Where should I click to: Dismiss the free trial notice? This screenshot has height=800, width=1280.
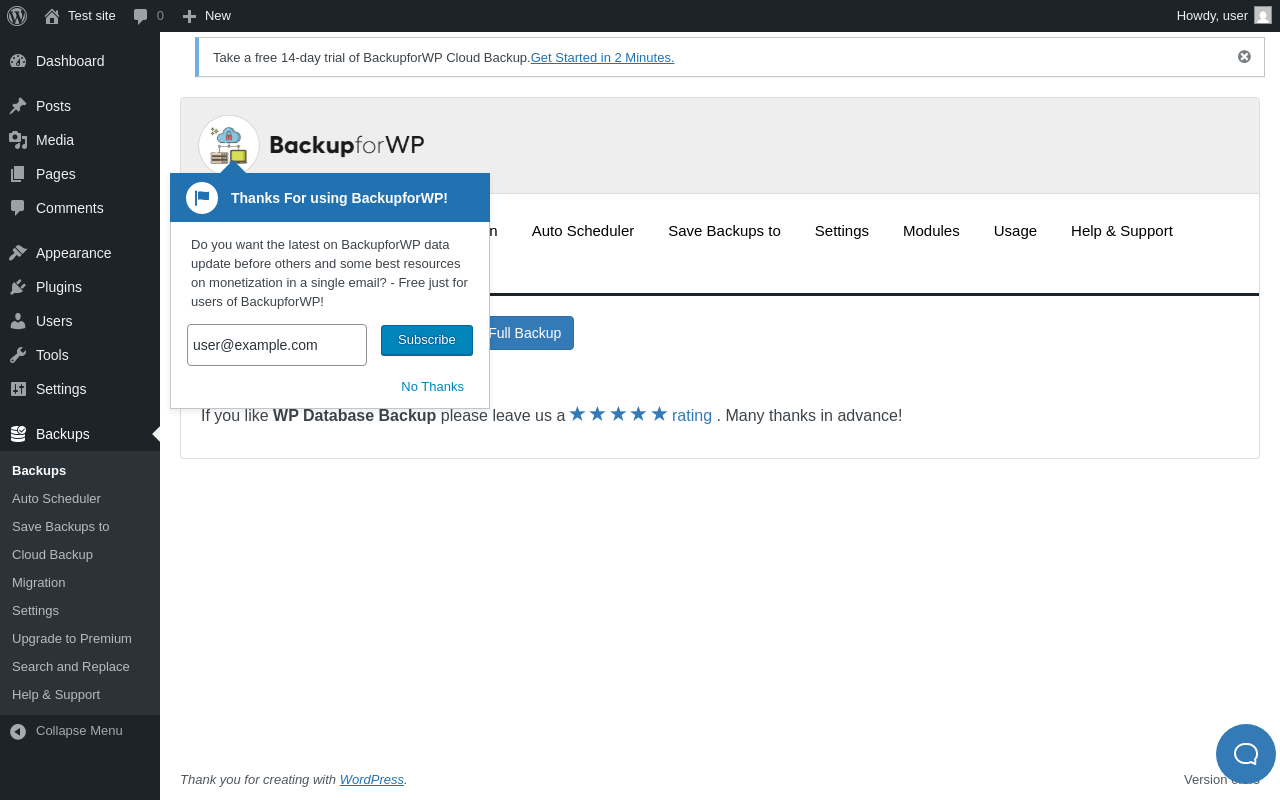coord(1244,57)
